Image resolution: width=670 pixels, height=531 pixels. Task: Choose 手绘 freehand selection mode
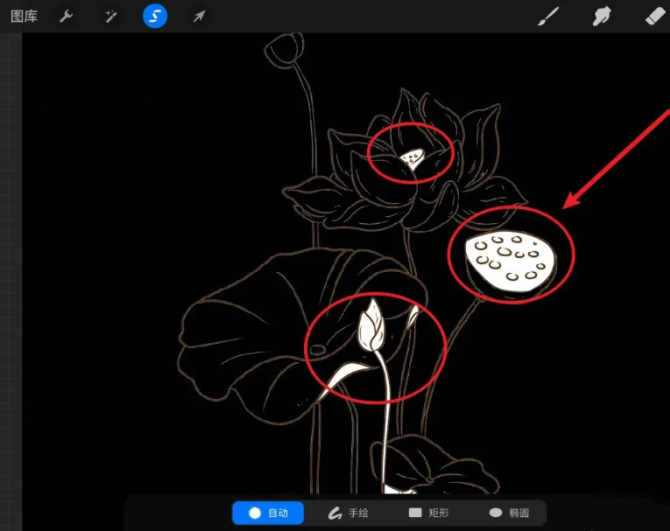click(348, 513)
